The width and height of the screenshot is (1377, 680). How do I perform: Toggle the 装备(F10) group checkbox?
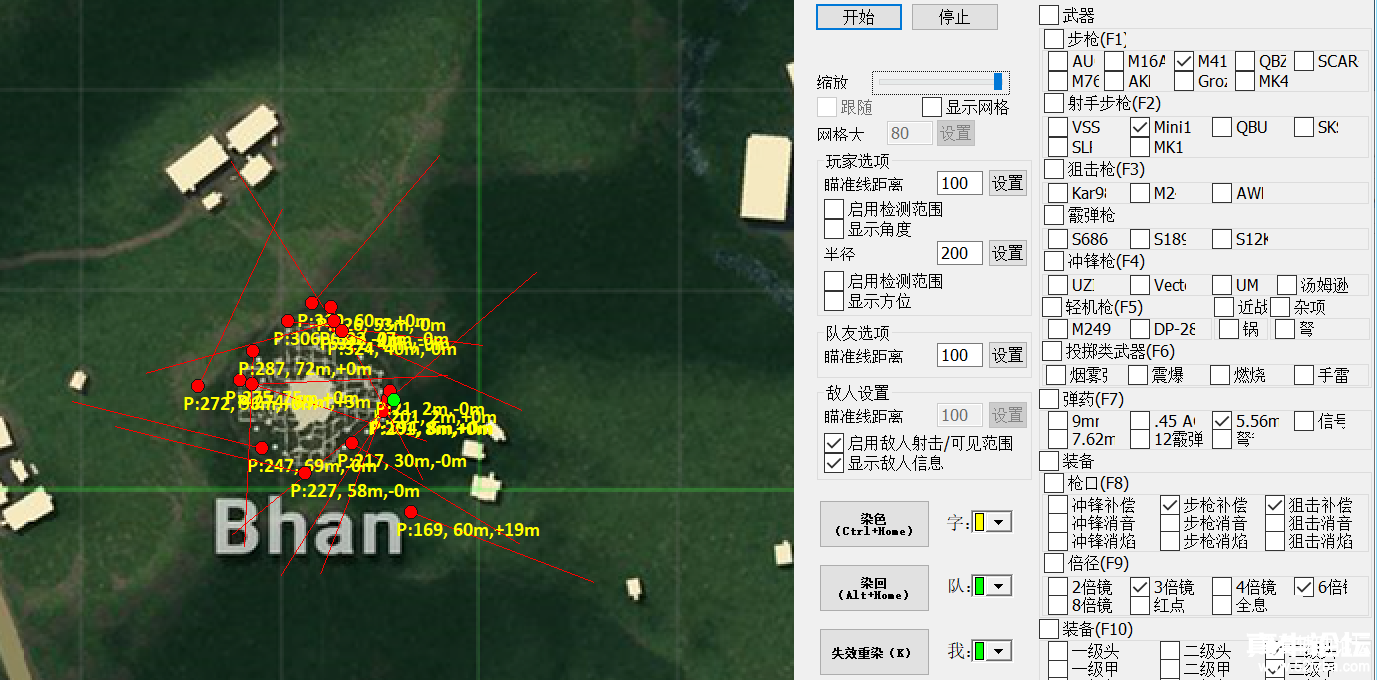click(1048, 629)
